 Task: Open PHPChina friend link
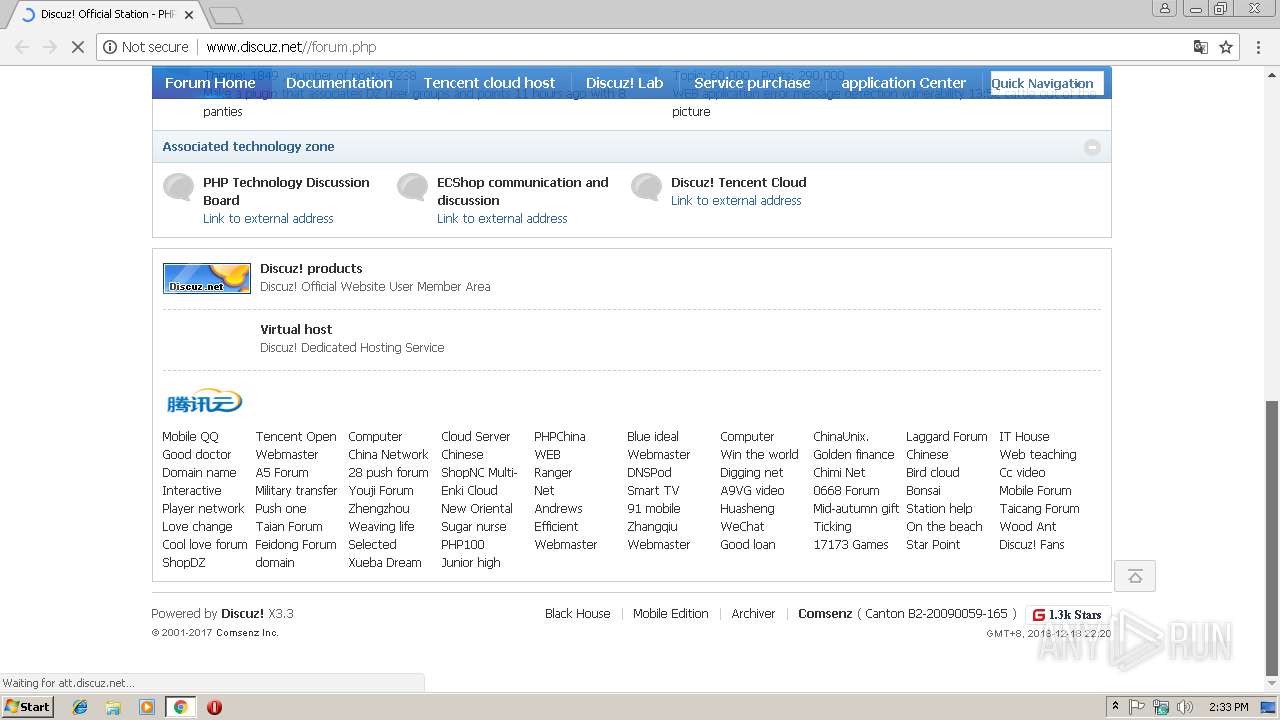[x=560, y=437]
